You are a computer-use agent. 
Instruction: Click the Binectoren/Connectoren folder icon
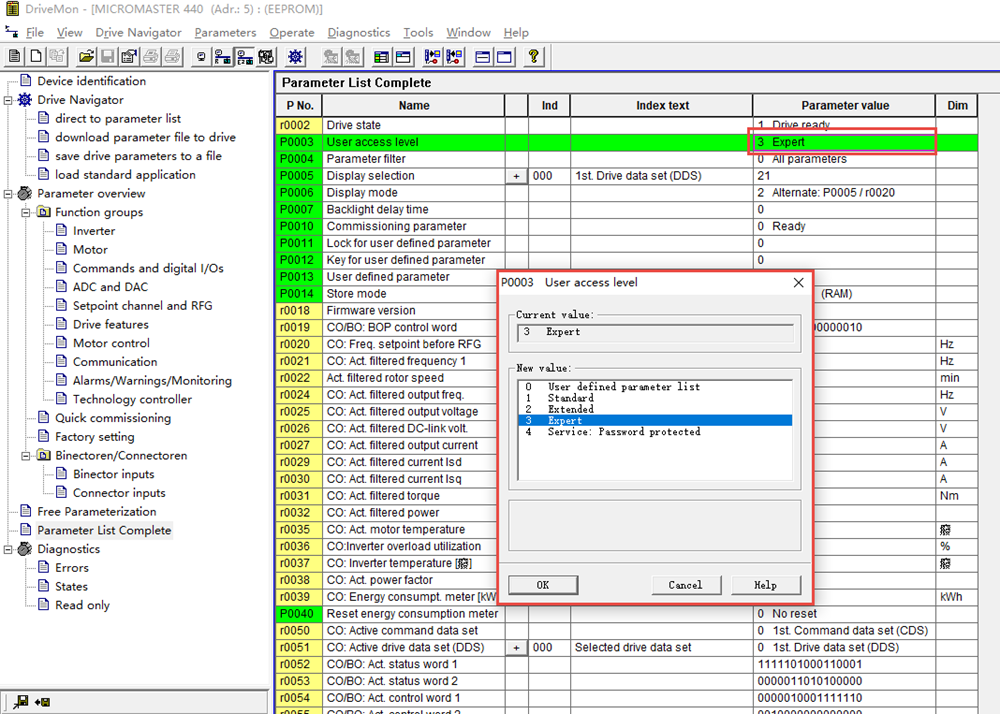tap(43, 456)
